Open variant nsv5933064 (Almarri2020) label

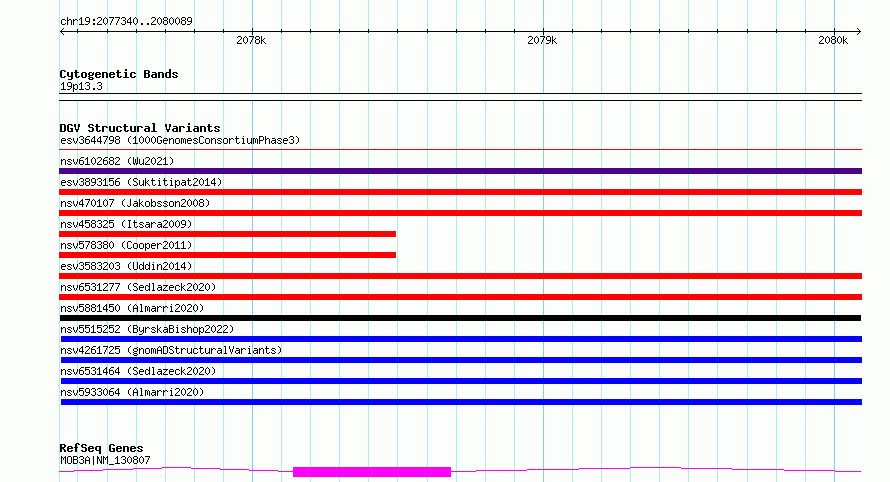pos(132,392)
